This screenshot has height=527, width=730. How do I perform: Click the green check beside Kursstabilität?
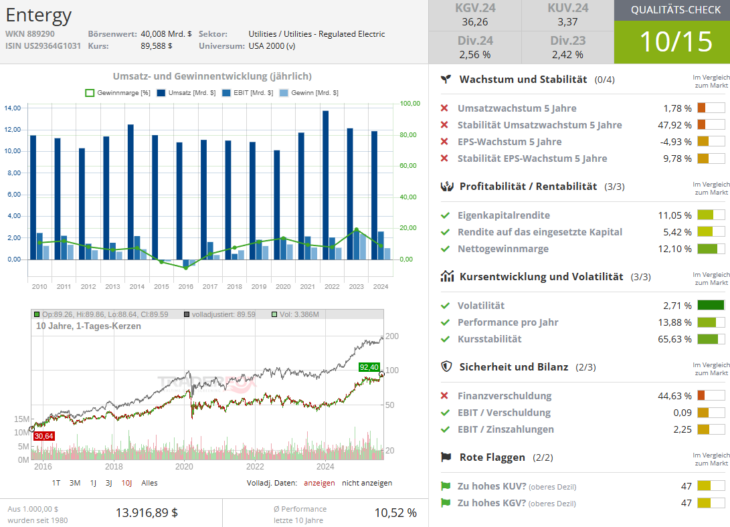pos(445,339)
